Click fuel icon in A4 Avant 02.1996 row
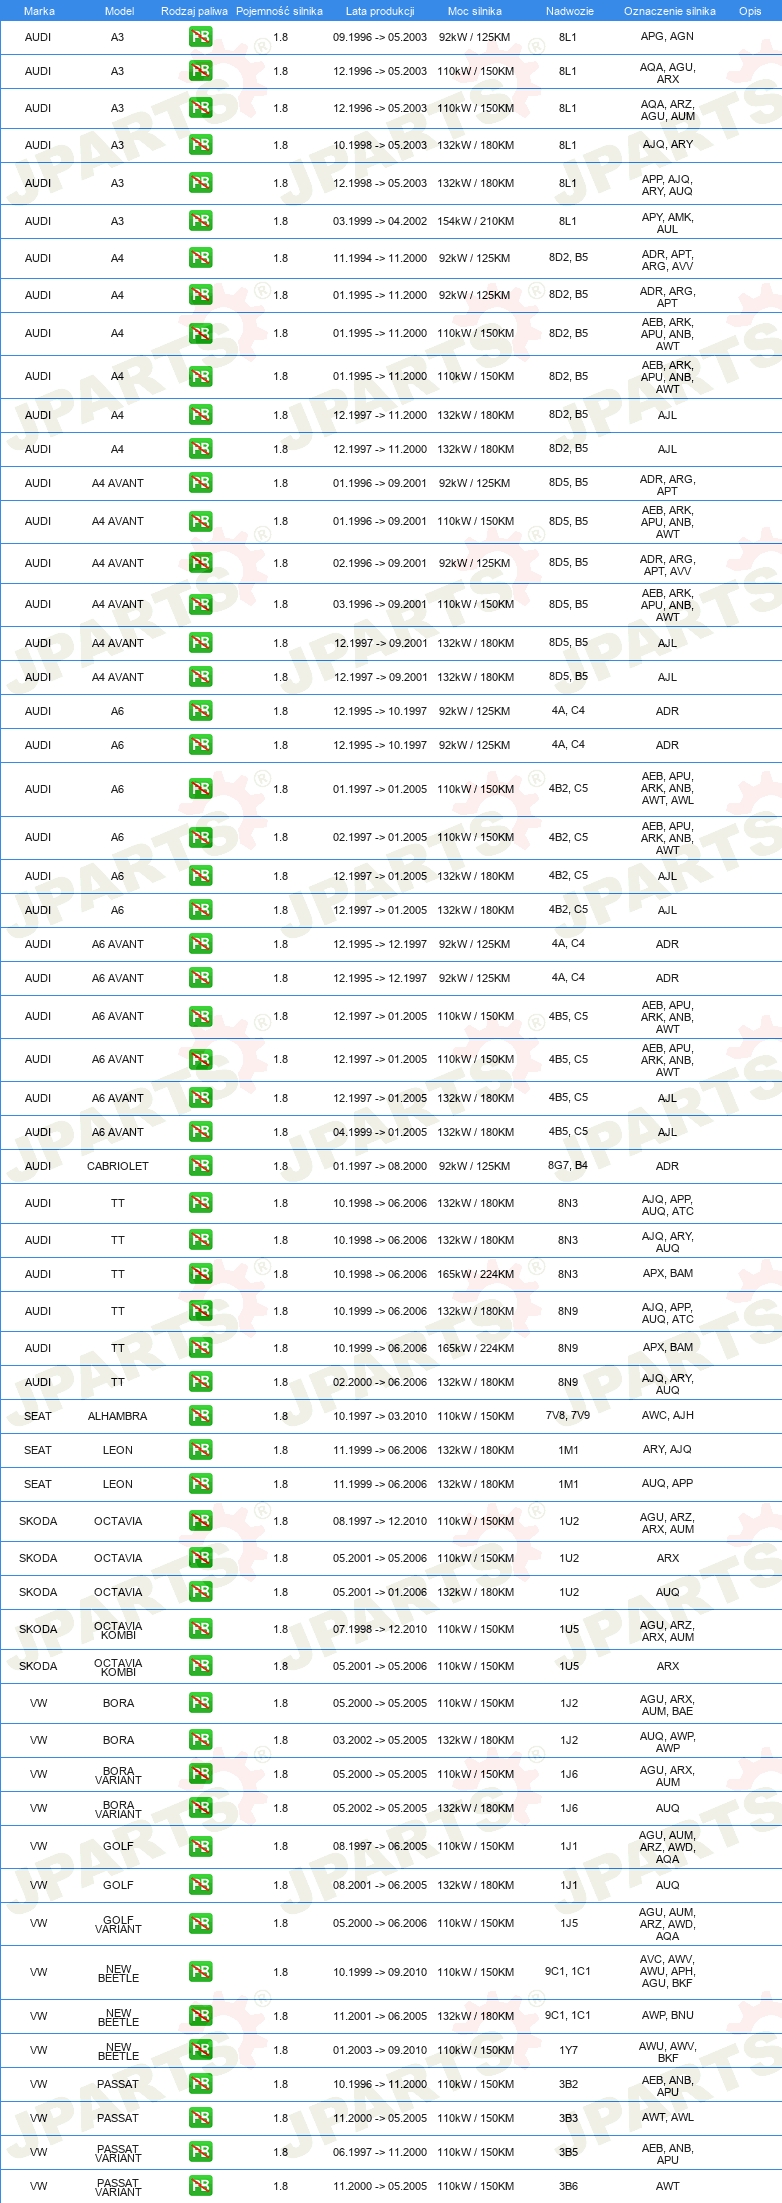 tap(200, 563)
